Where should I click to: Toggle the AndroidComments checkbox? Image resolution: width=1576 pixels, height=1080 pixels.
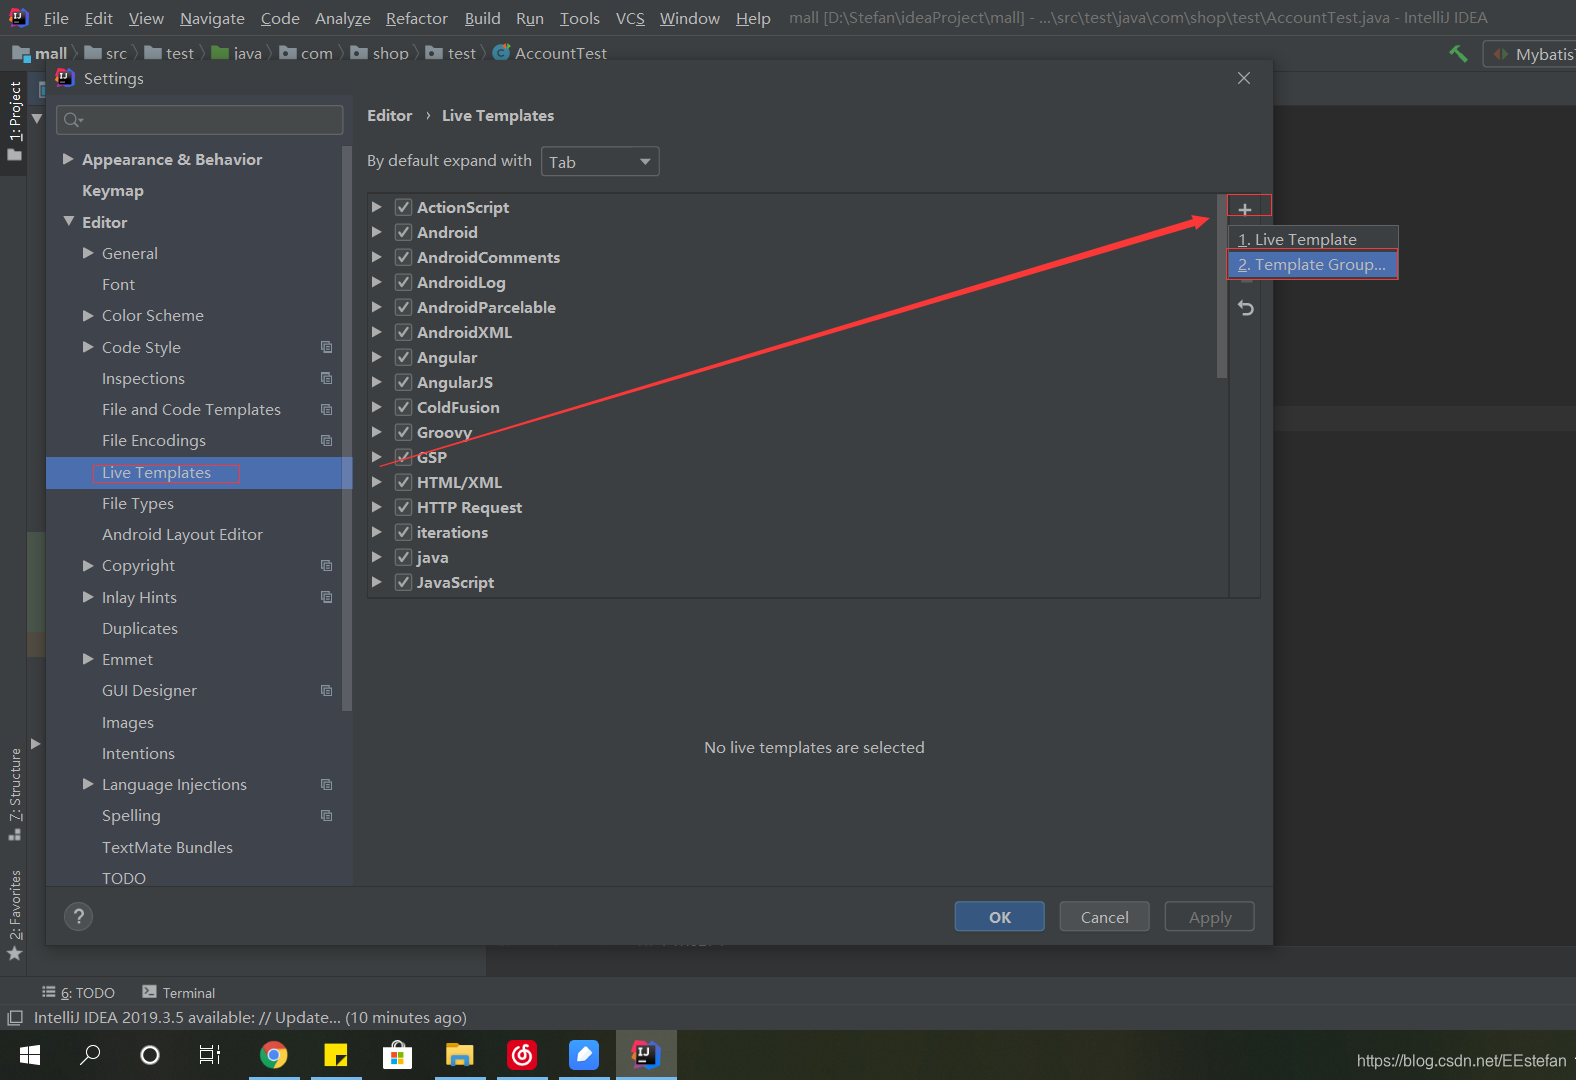pyautogui.click(x=404, y=257)
